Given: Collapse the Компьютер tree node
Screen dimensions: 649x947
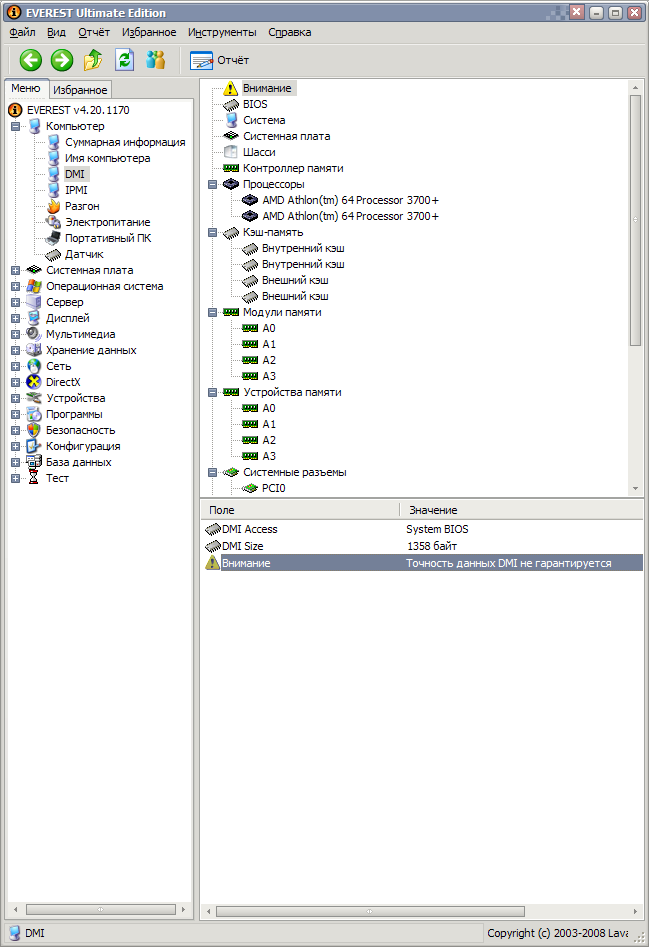Looking at the screenshot, I should (x=16, y=126).
